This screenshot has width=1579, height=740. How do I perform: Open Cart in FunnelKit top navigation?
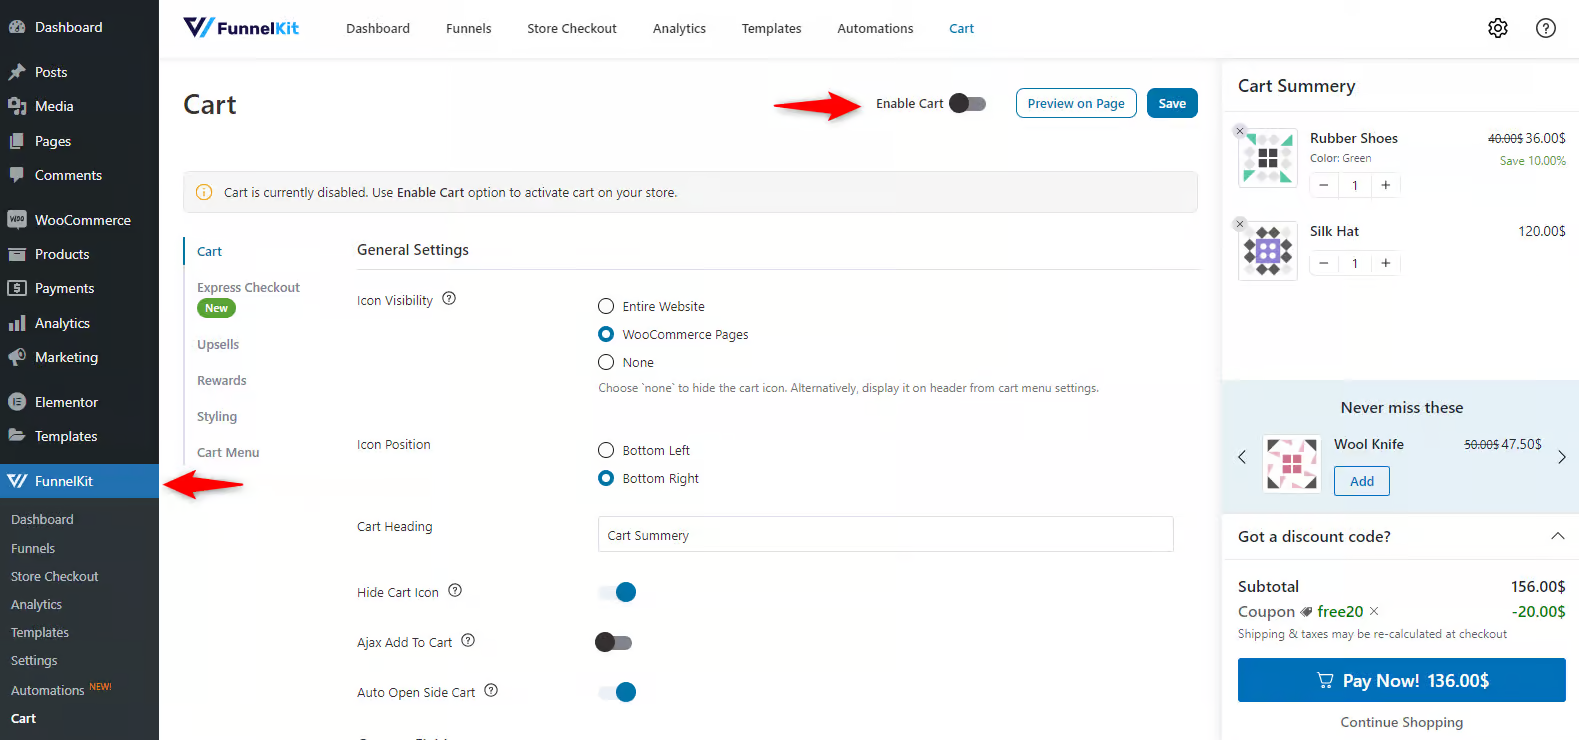pos(961,28)
